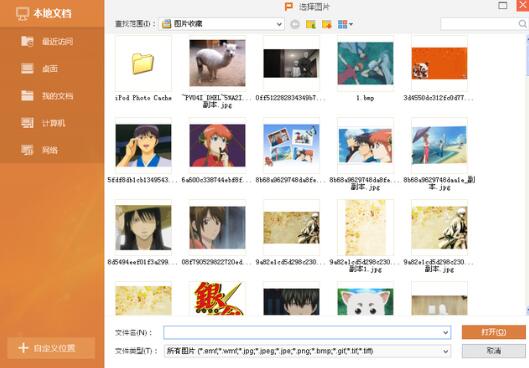Expand the 文件名 dropdown arrow
Screen dimensions: 529x368
click(446, 333)
